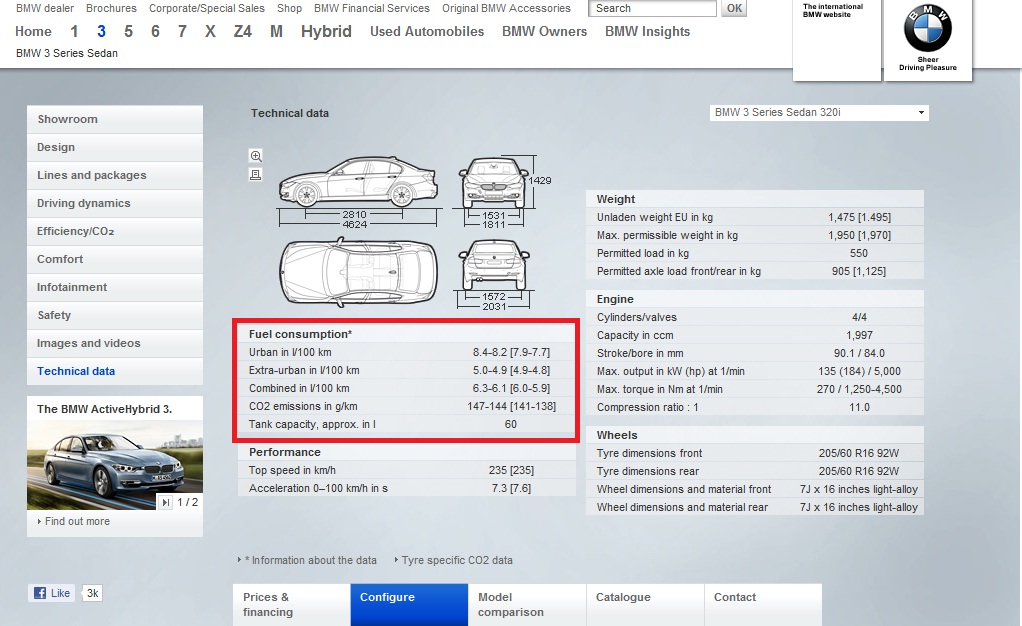Open the Hybrid menu in top navigation

pos(326,31)
